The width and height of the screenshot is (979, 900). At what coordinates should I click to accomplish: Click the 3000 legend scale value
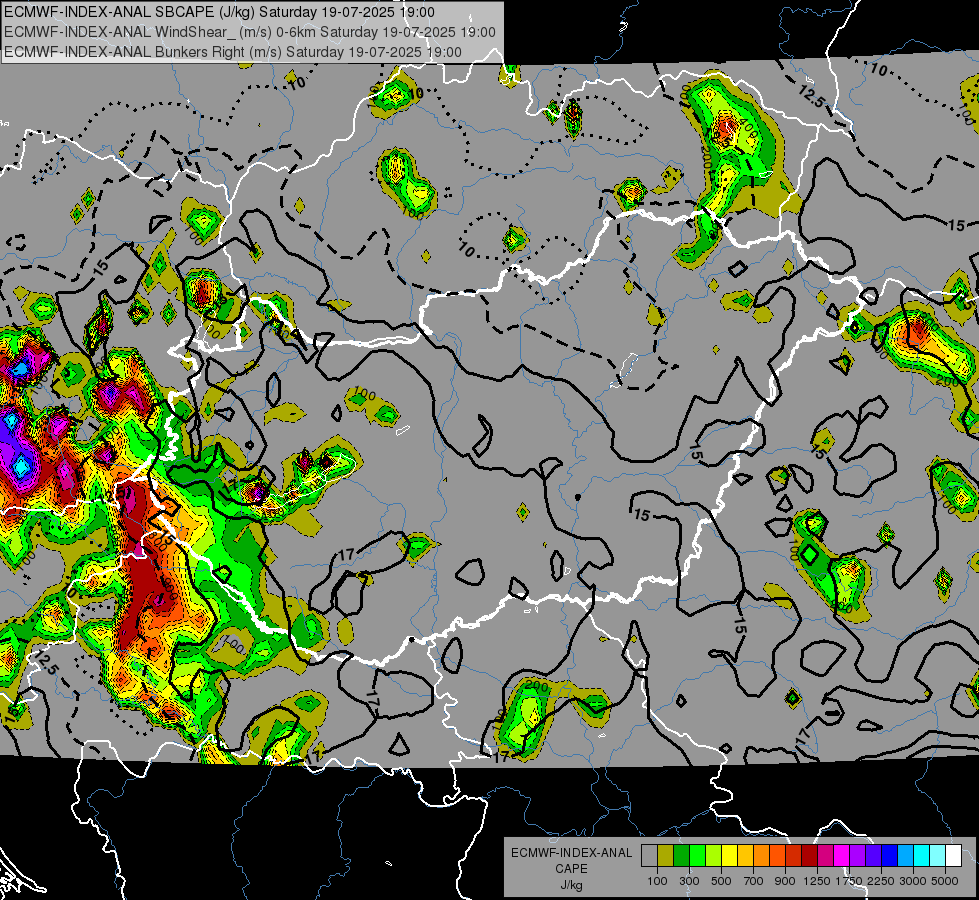pyautogui.click(x=913, y=881)
